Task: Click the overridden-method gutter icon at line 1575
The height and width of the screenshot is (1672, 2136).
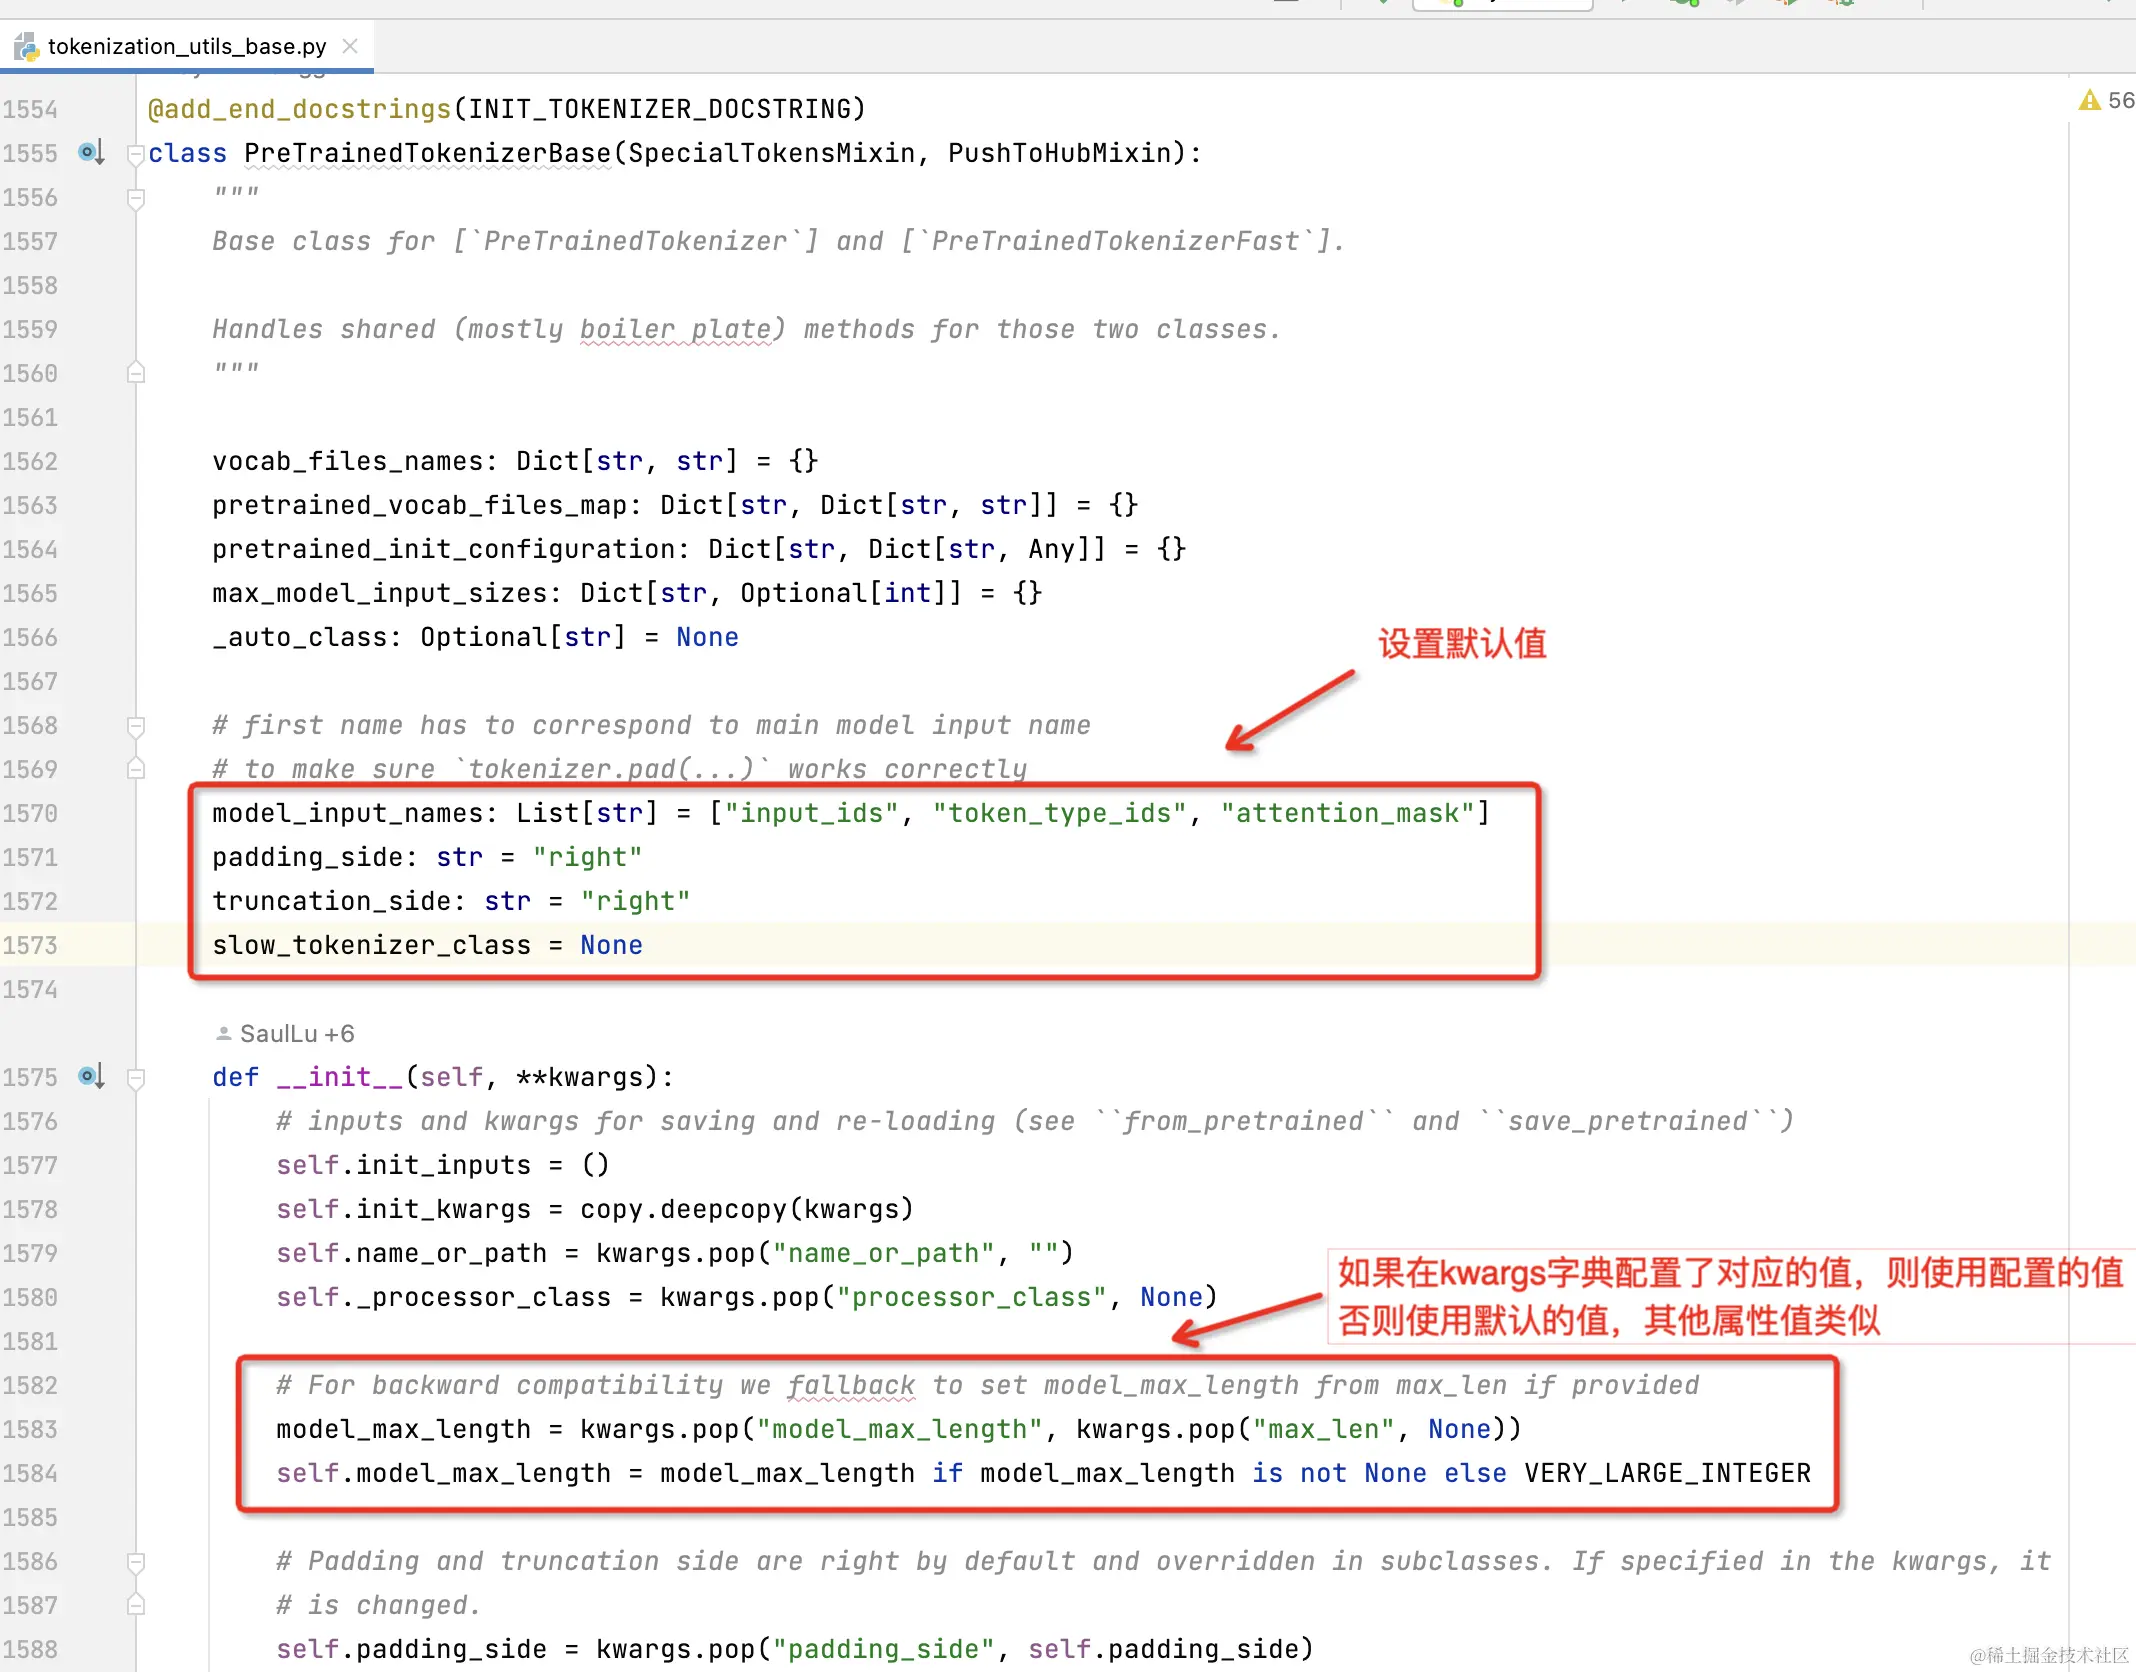Action: tap(91, 1077)
